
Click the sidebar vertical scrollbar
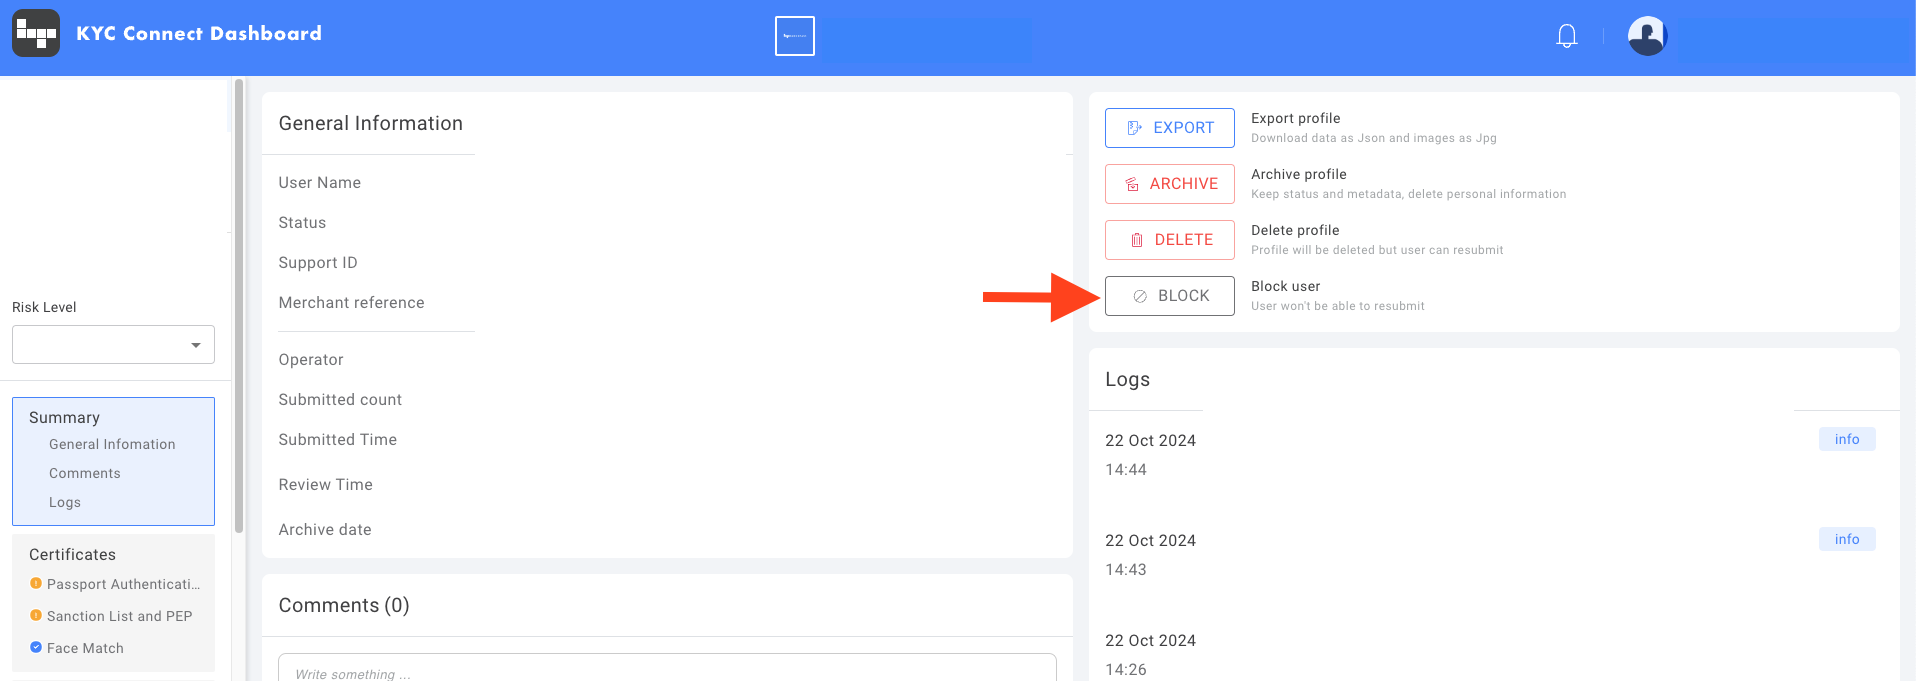pyautogui.click(x=239, y=305)
